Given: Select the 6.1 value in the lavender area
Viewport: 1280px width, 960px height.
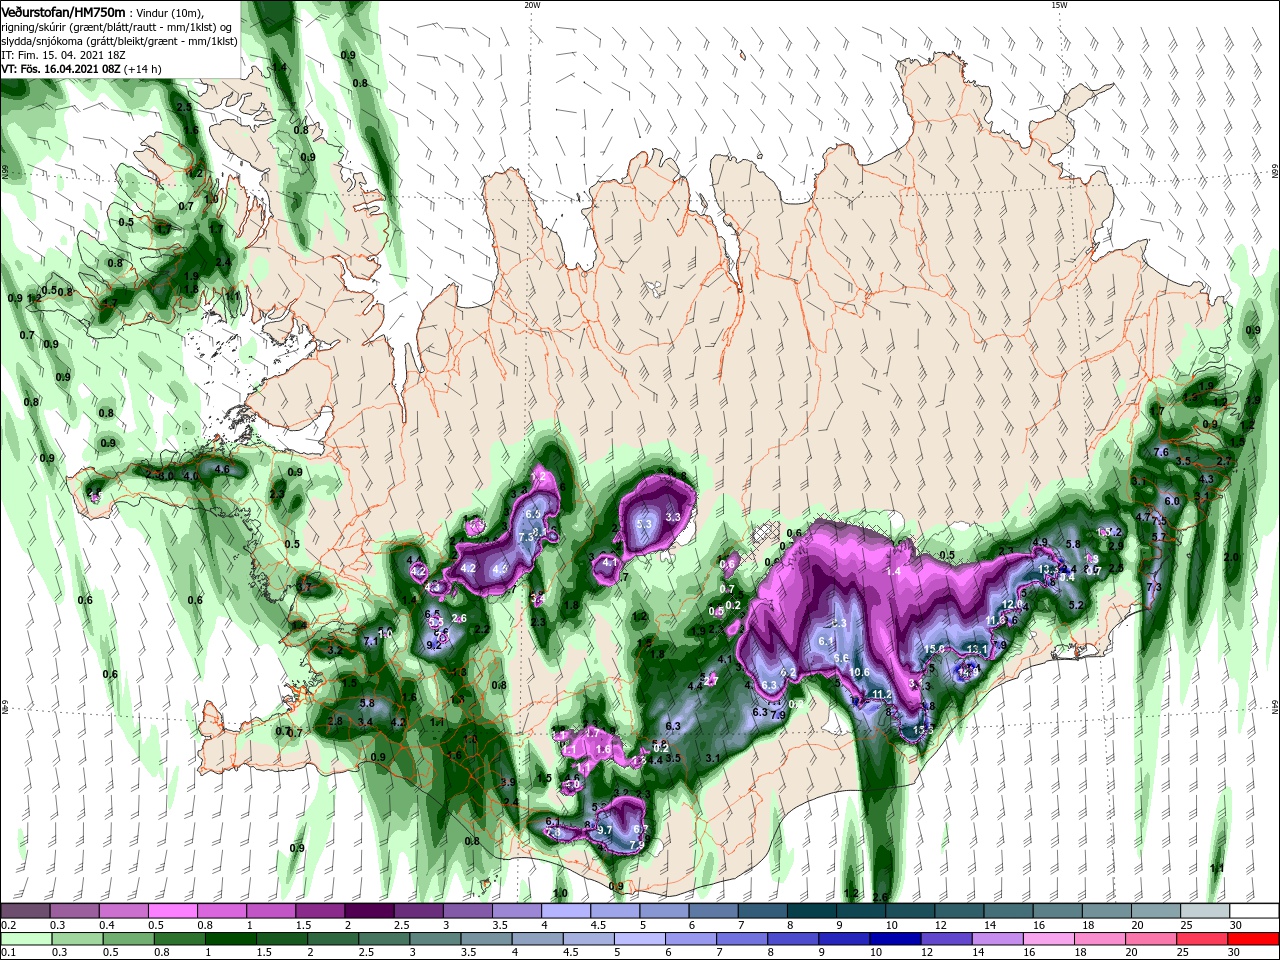Looking at the screenshot, I should (826, 641).
